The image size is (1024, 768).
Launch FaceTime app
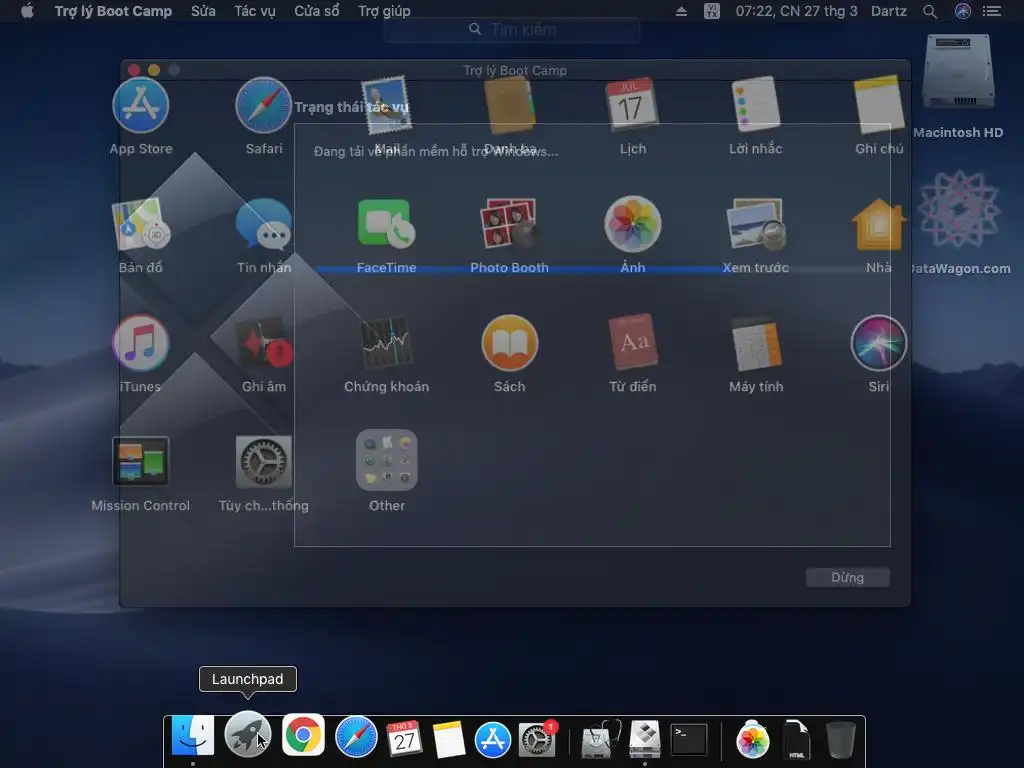pyautogui.click(x=387, y=223)
